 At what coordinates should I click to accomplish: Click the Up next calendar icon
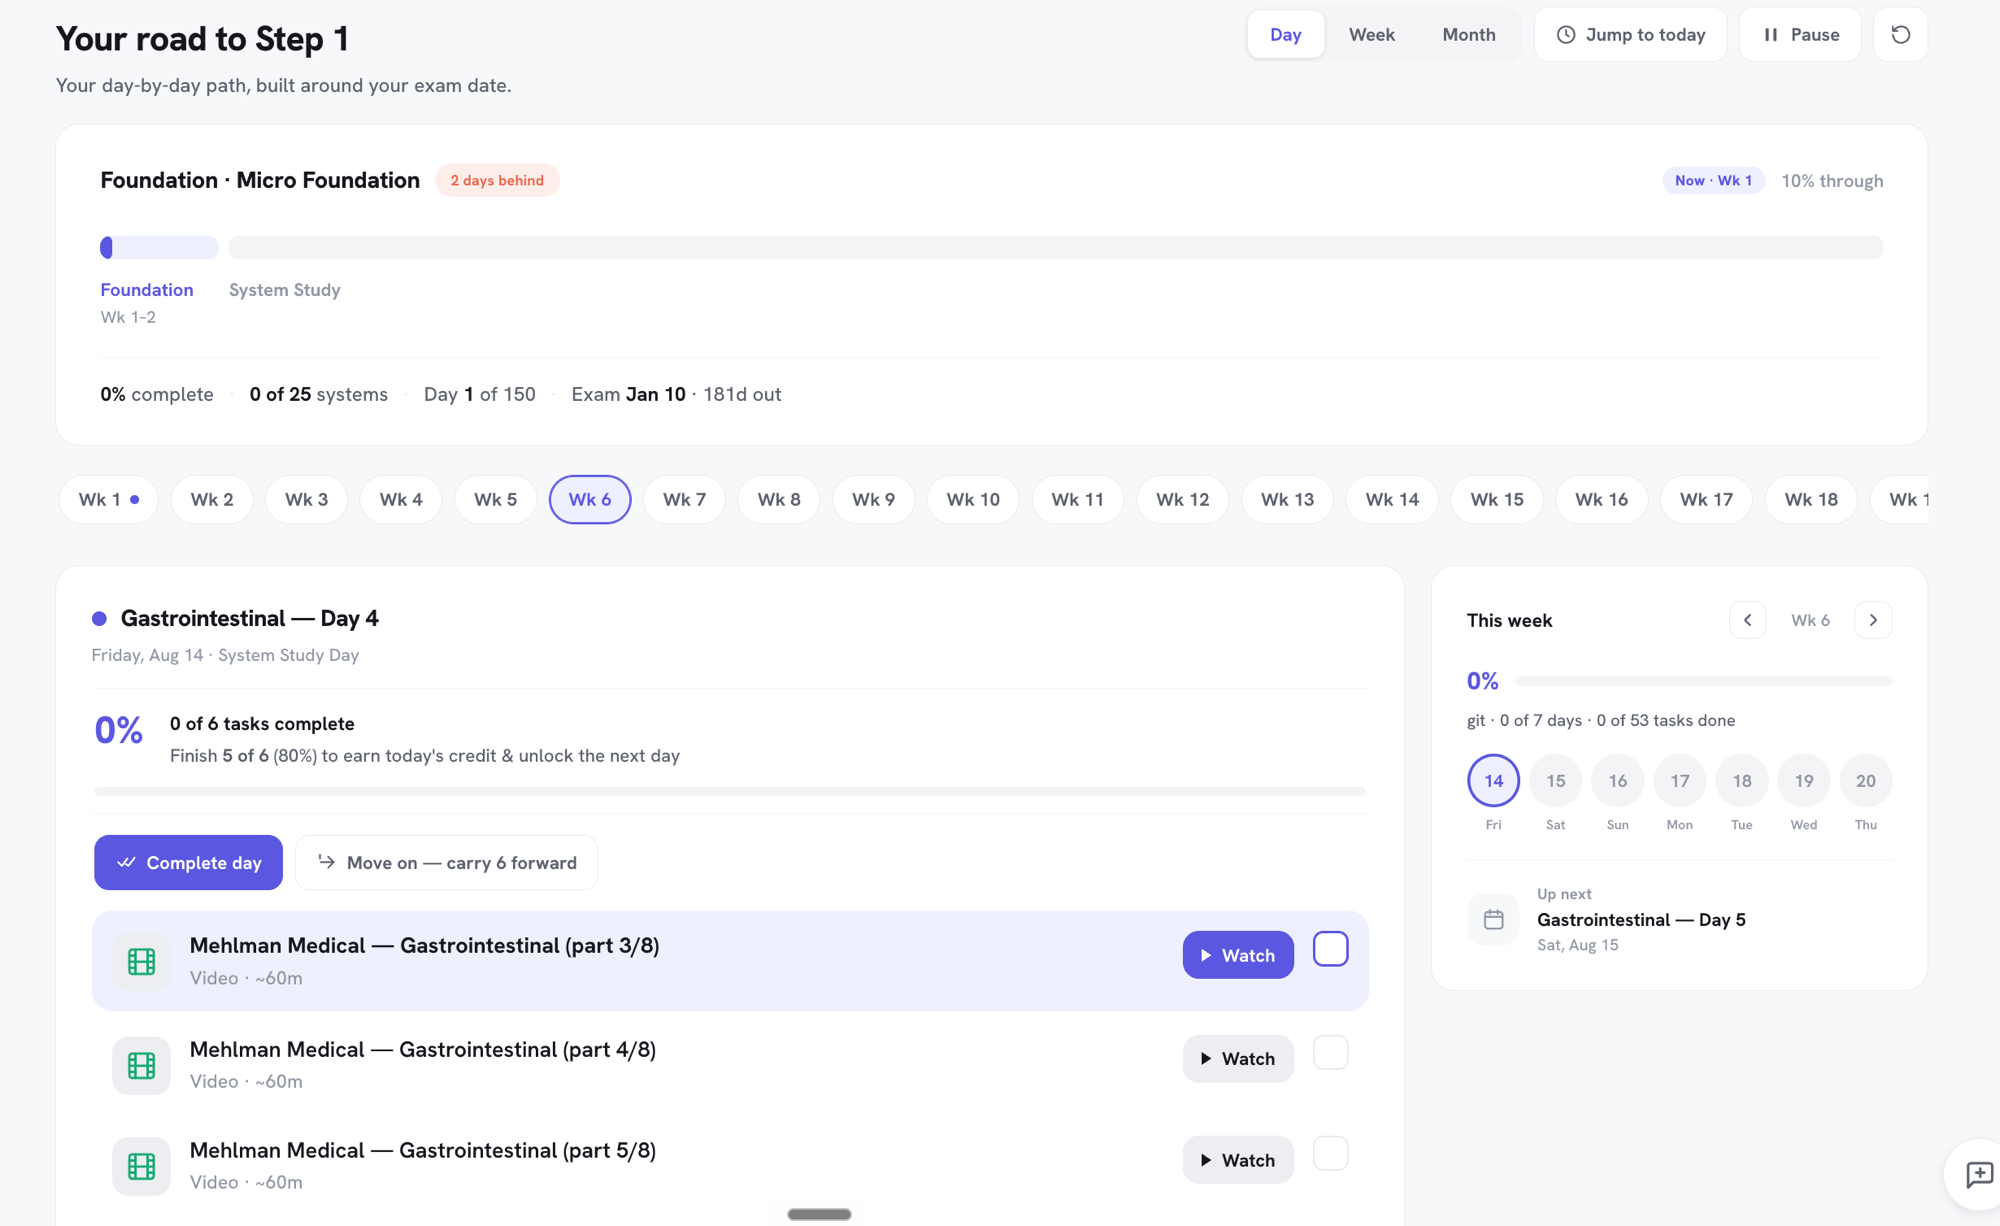coord(1493,919)
